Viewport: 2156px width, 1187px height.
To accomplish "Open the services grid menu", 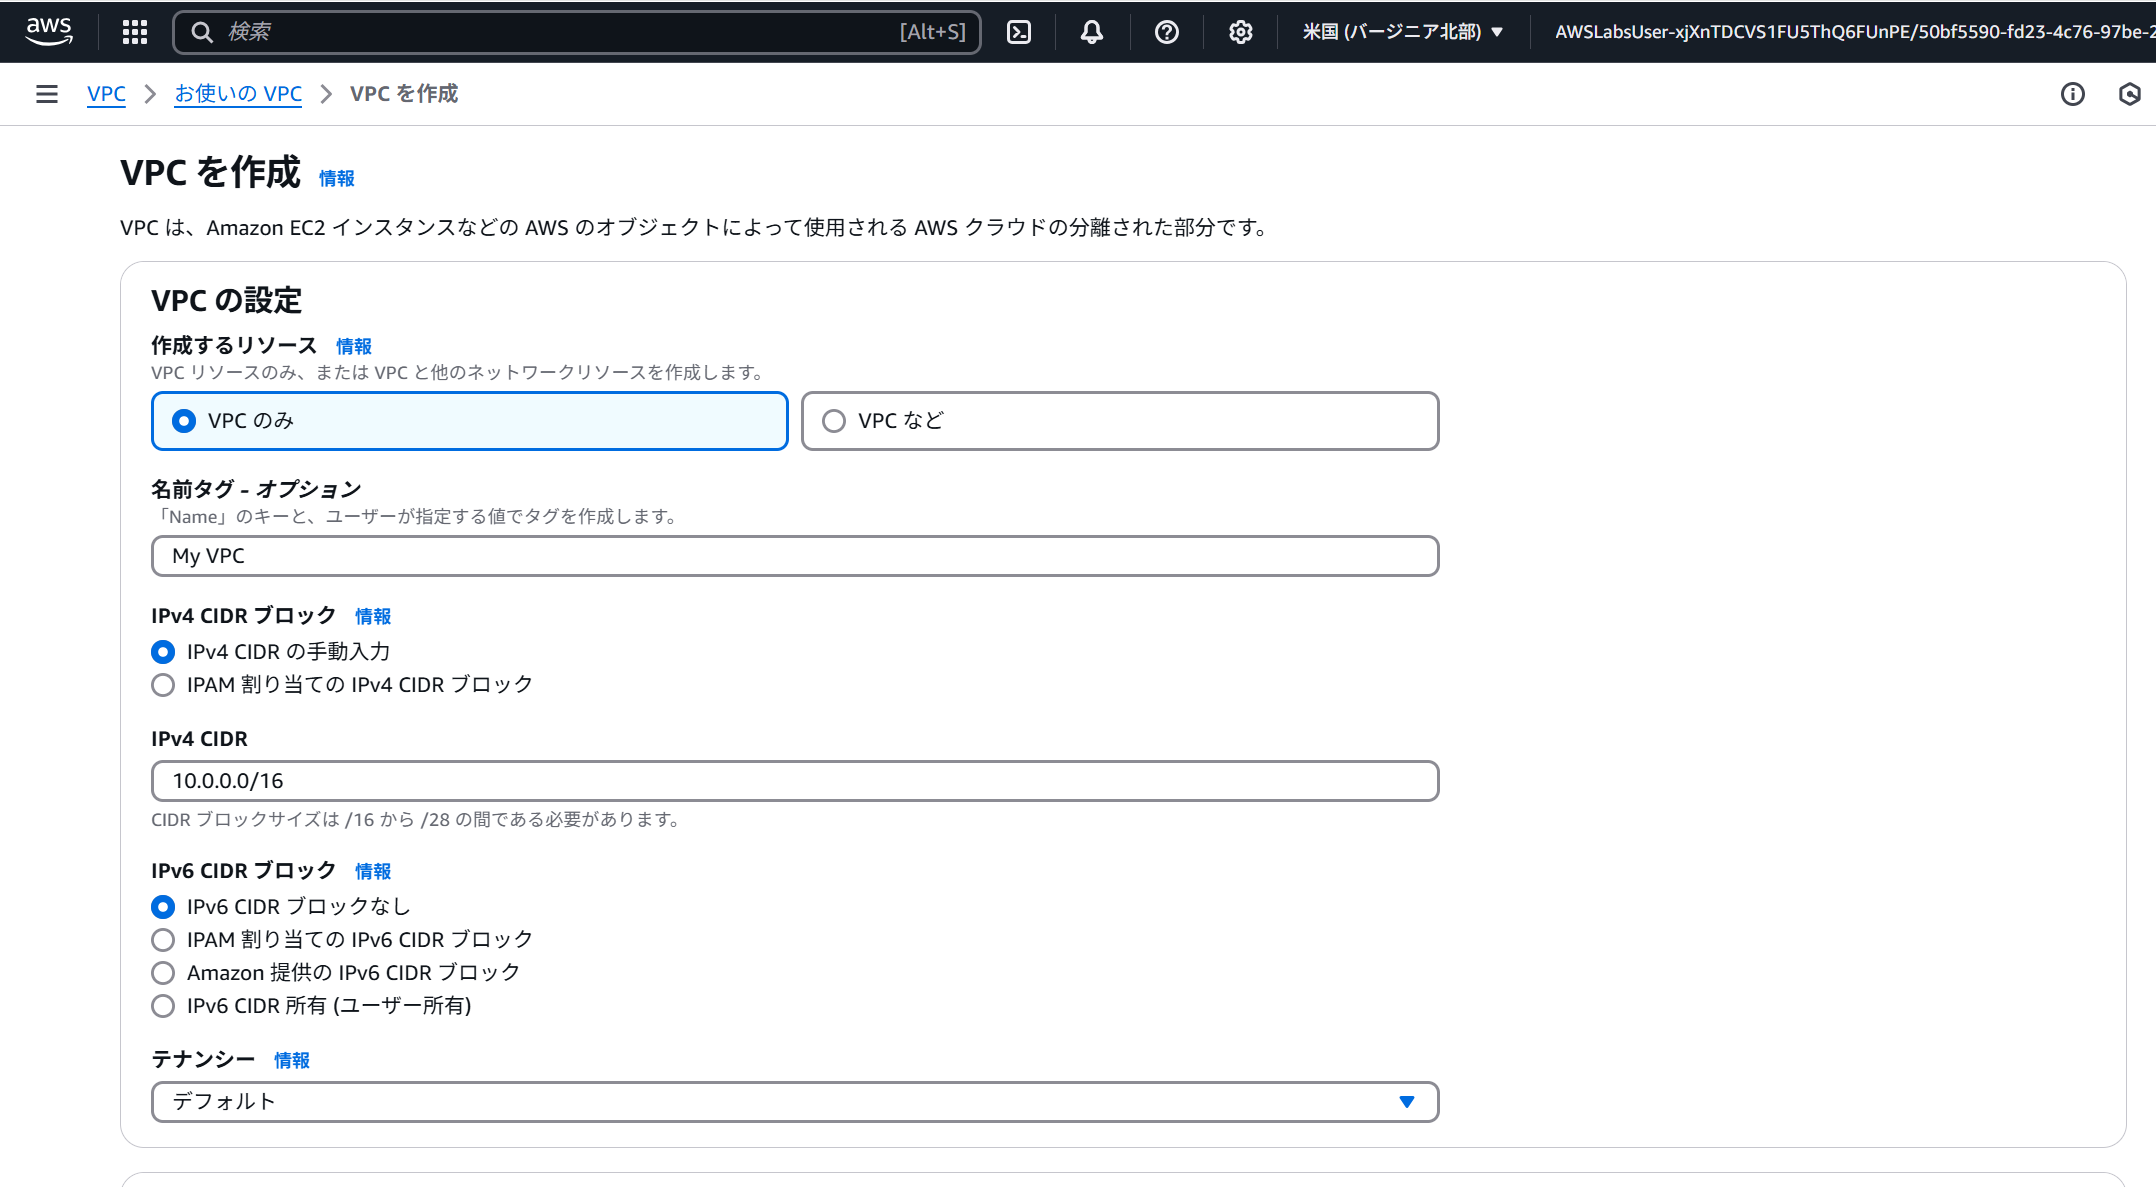I will click(x=134, y=32).
